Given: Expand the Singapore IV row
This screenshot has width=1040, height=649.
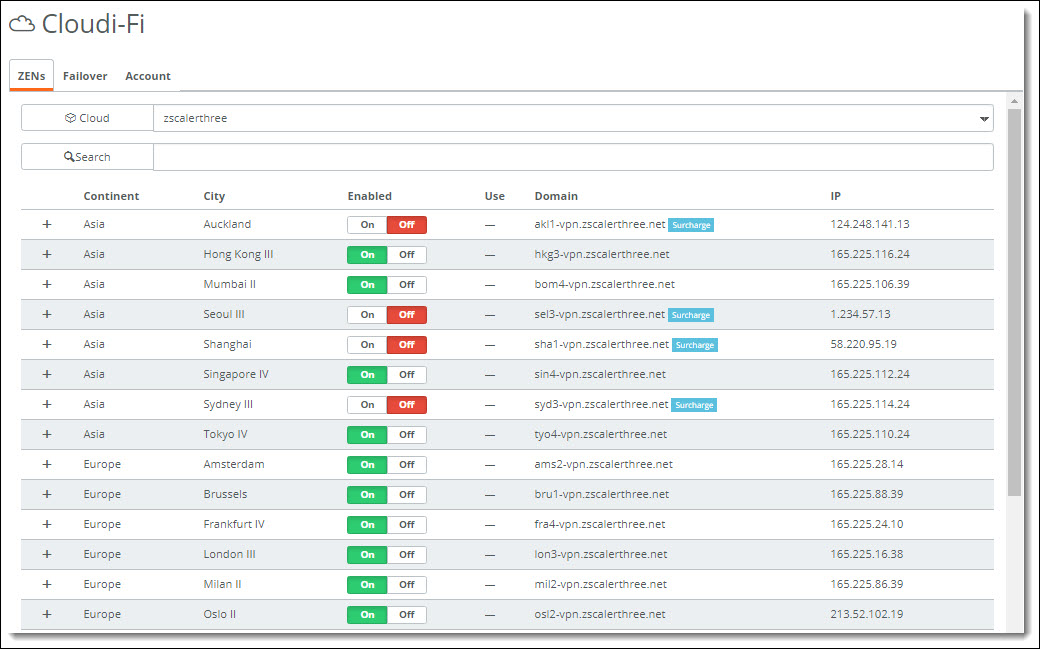Looking at the screenshot, I should 47,374.
